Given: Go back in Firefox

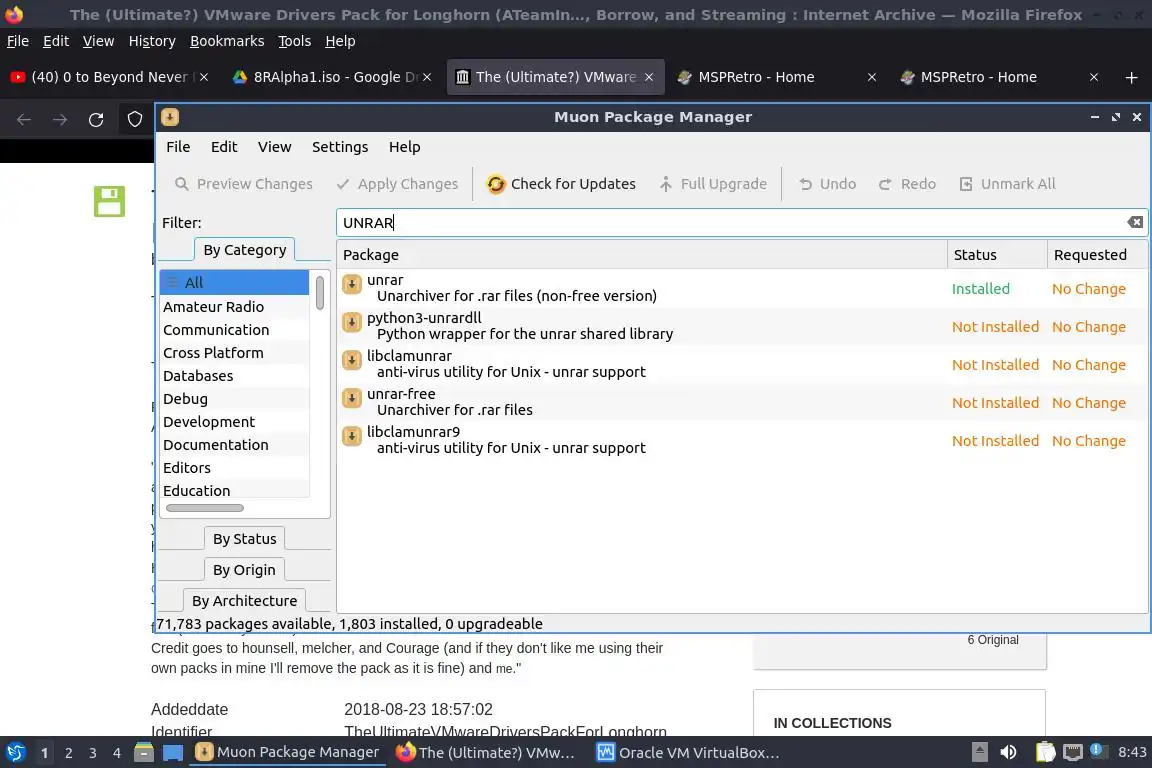Looking at the screenshot, I should coord(24,120).
